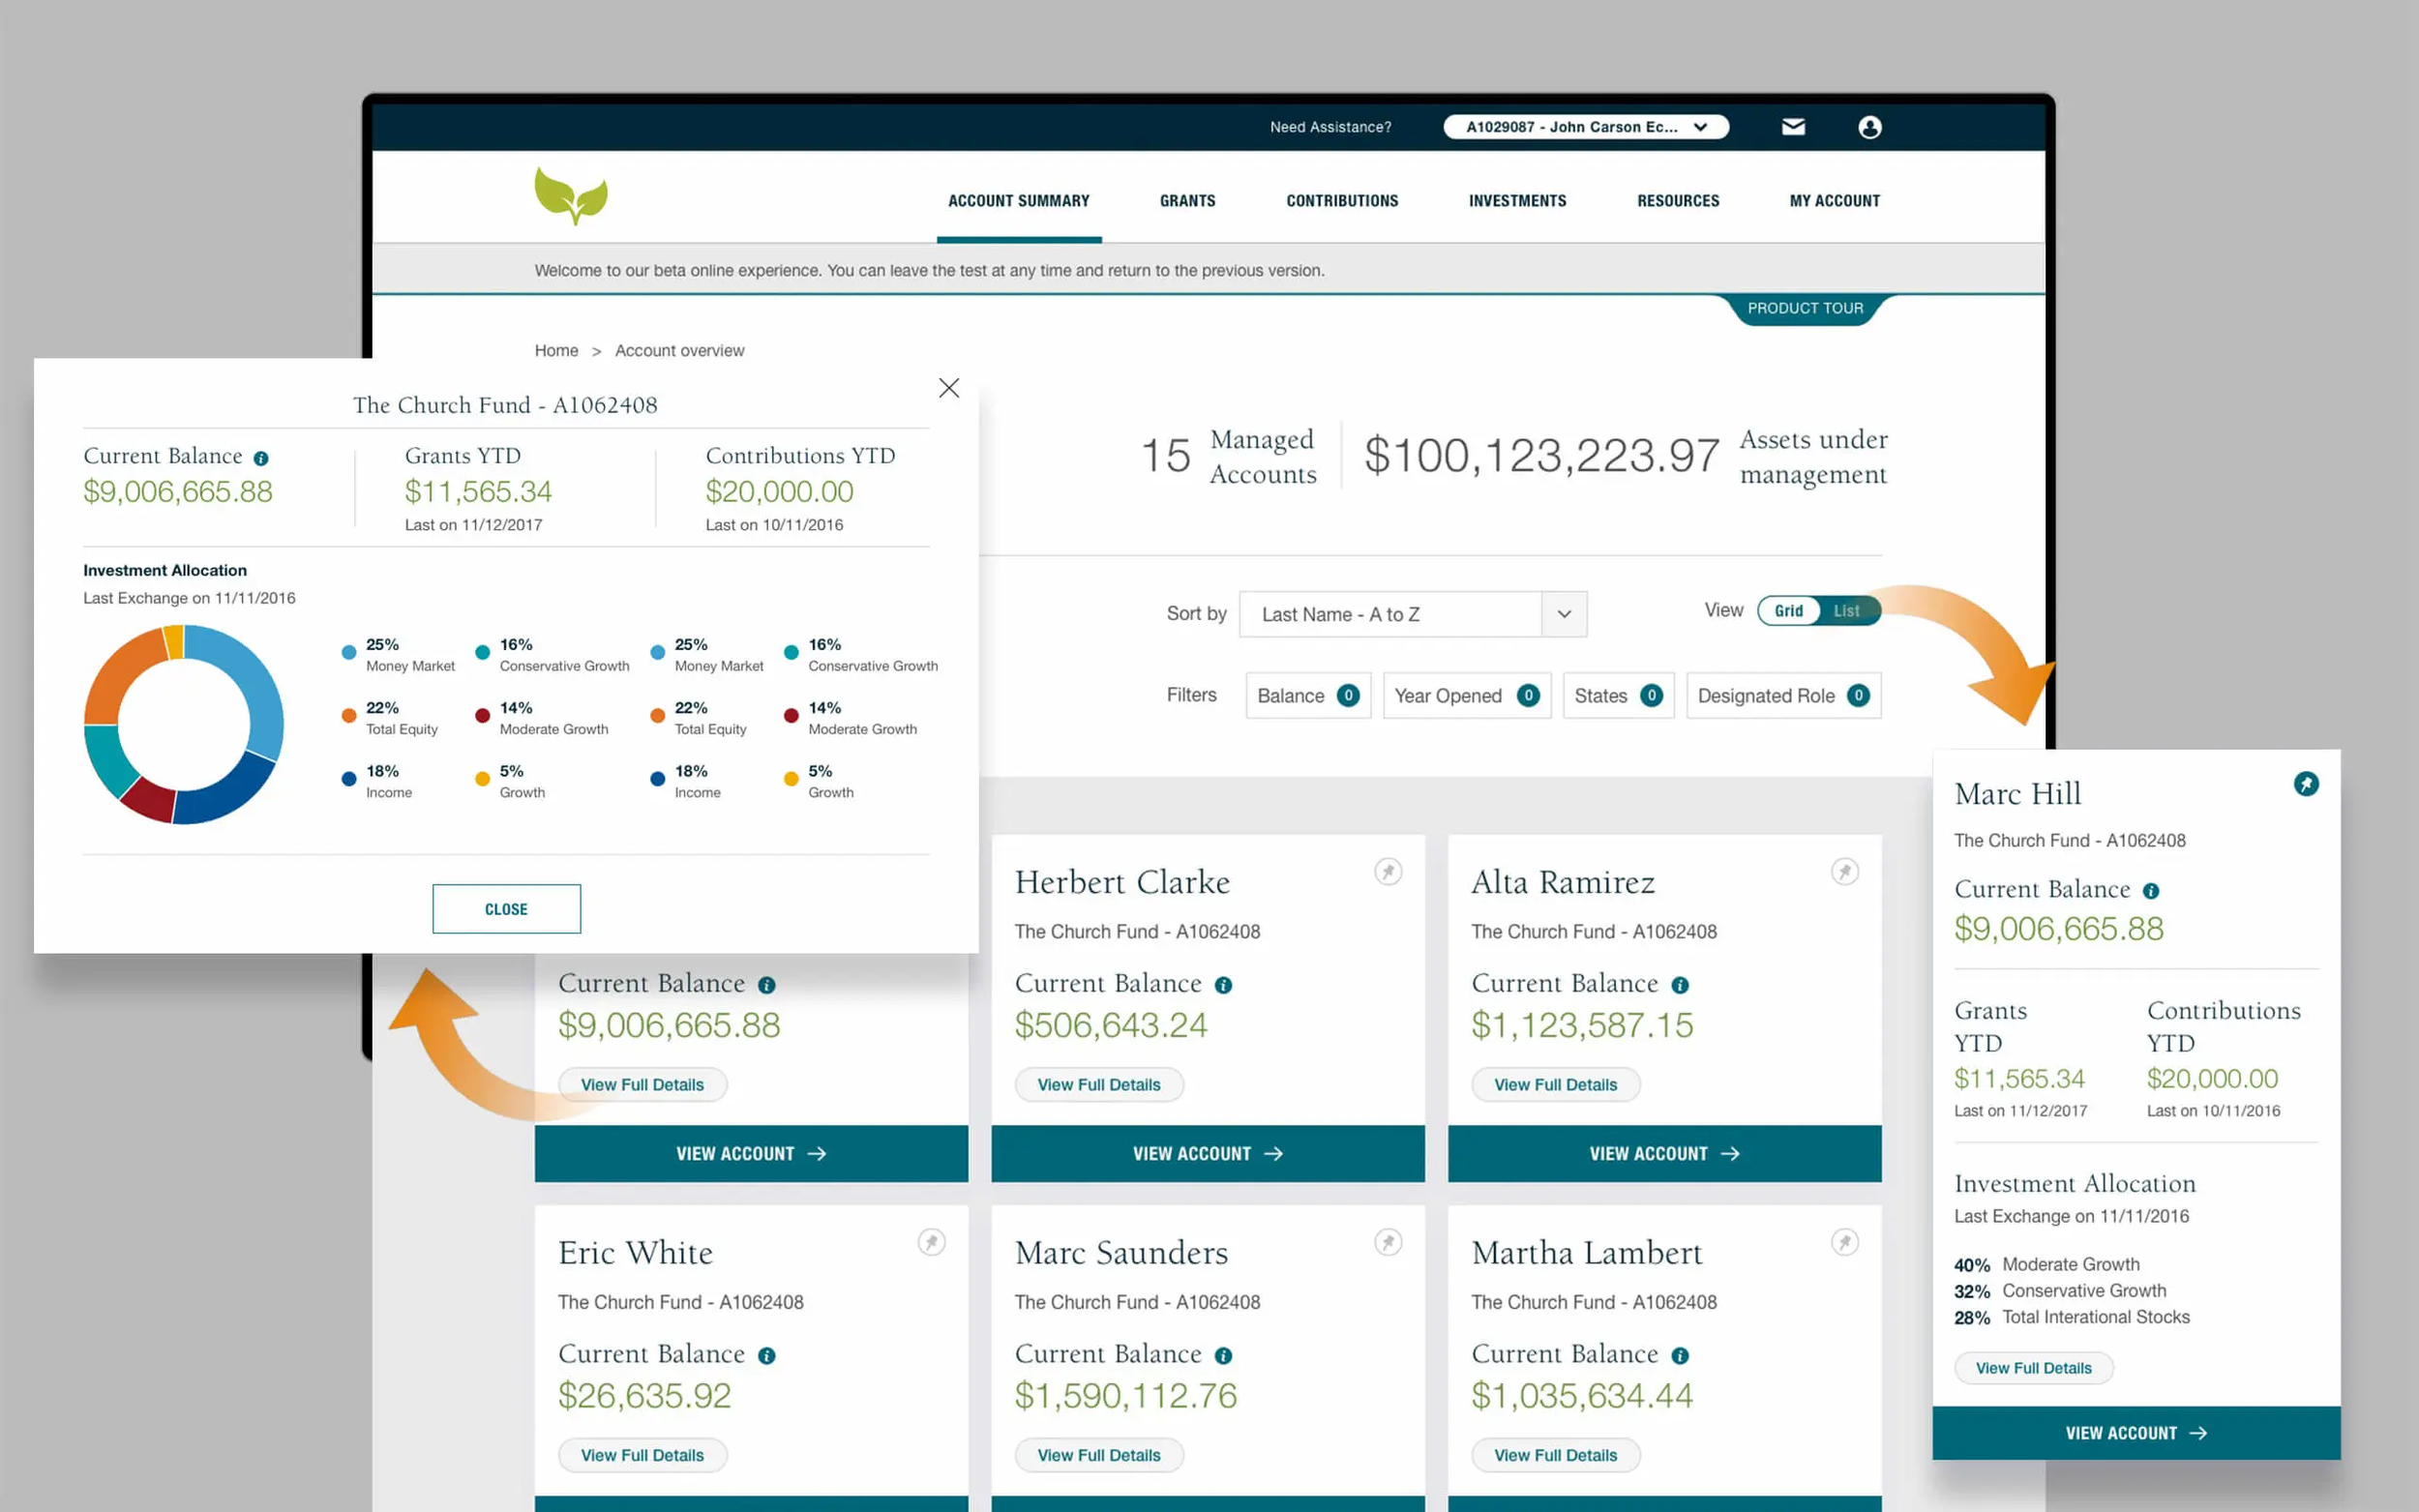
Task: Open the mail envelope icon
Action: [x=1793, y=127]
